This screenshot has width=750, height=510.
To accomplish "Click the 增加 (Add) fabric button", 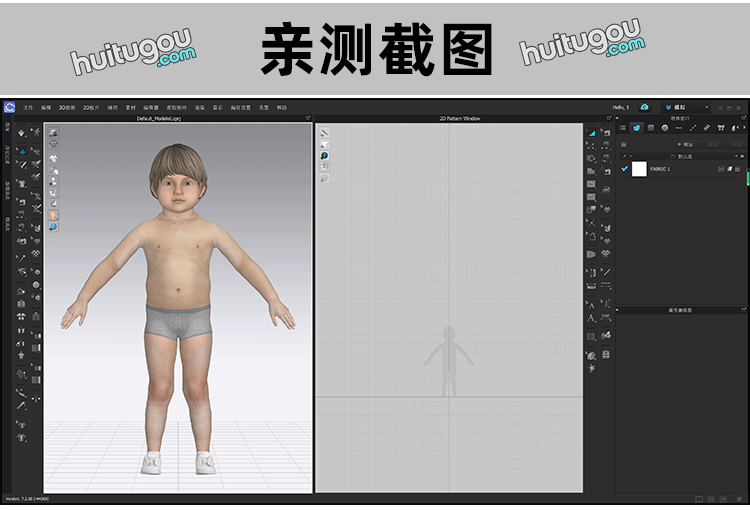I will [685, 144].
